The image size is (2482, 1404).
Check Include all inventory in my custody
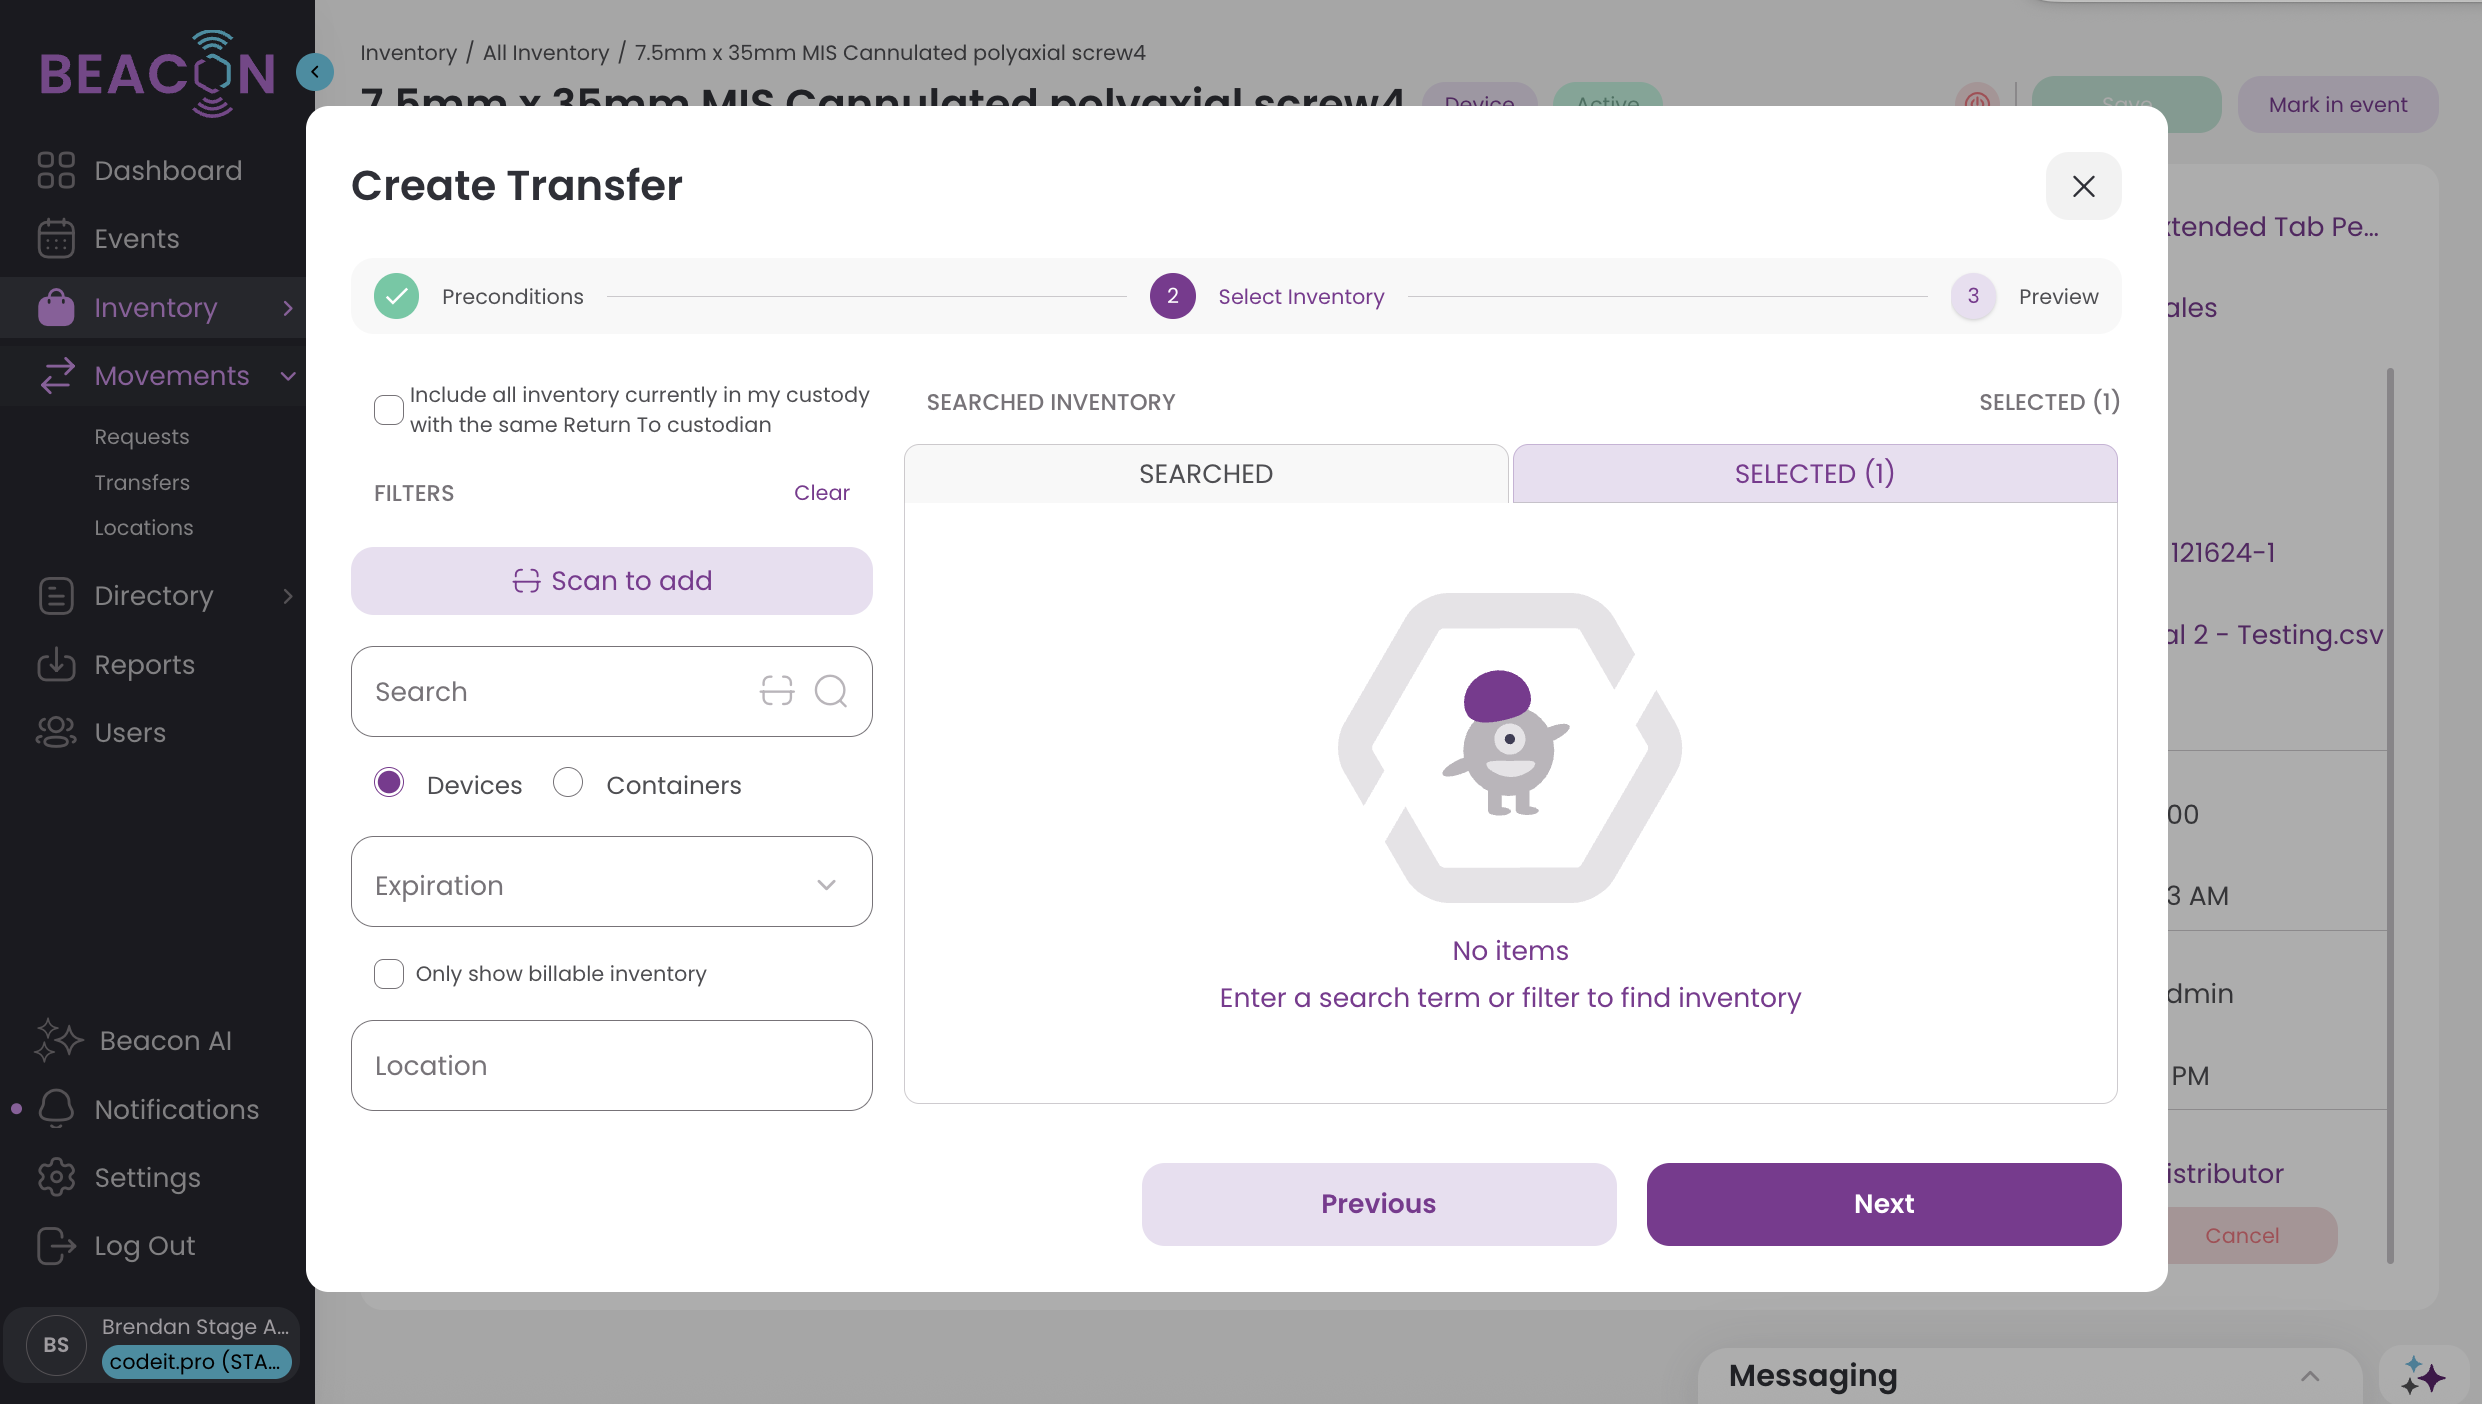point(388,409)
